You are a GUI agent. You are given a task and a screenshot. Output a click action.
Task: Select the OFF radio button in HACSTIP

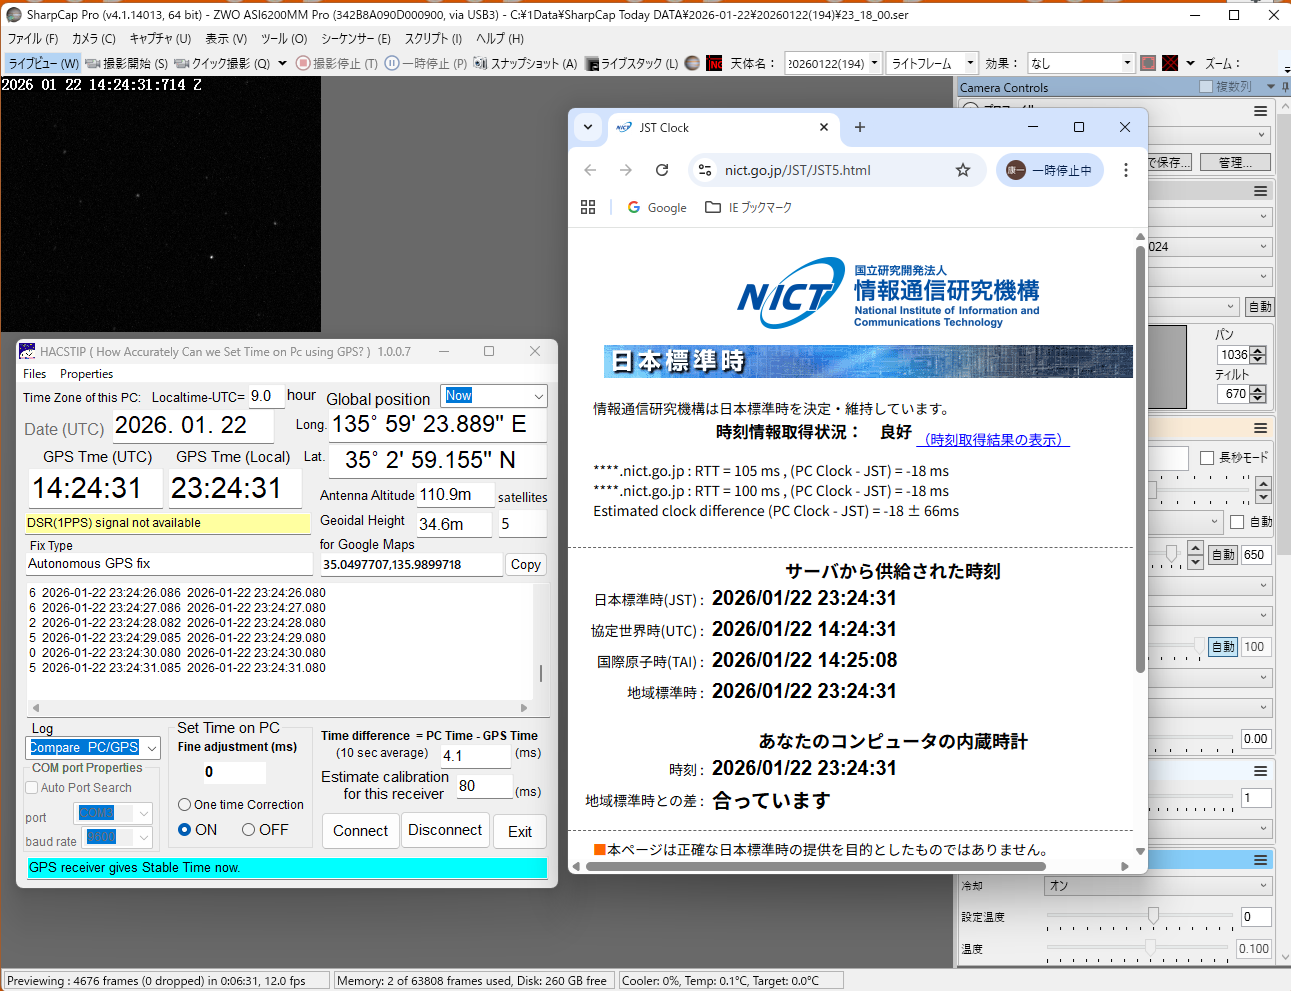pos(249,830)
